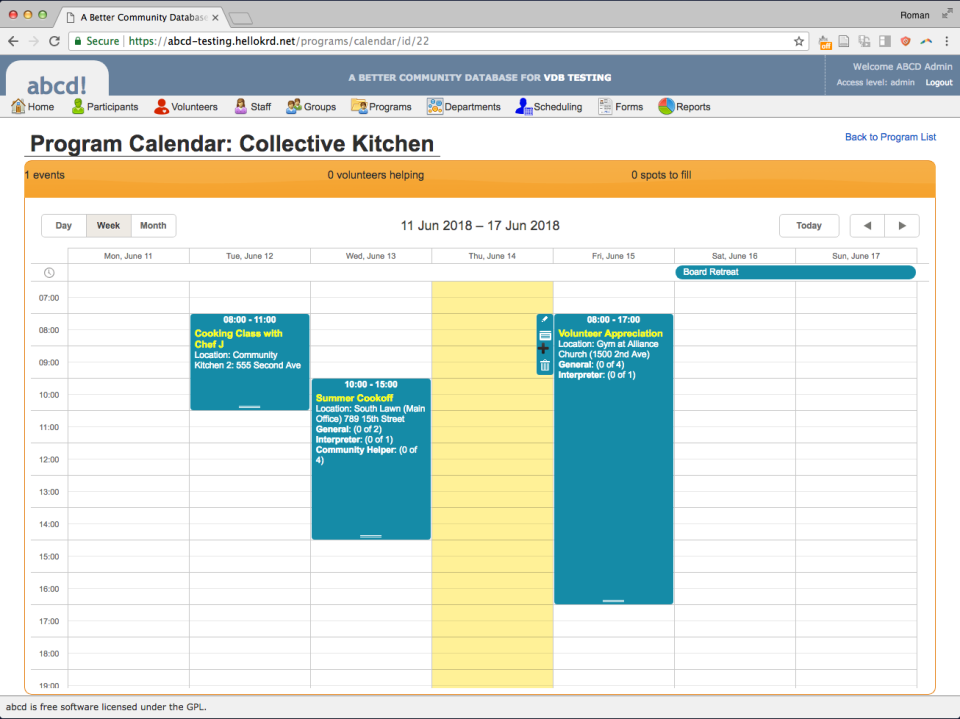Click the clock icon above the time column
The image size is (960, 719).
click(x=47, y=272)
